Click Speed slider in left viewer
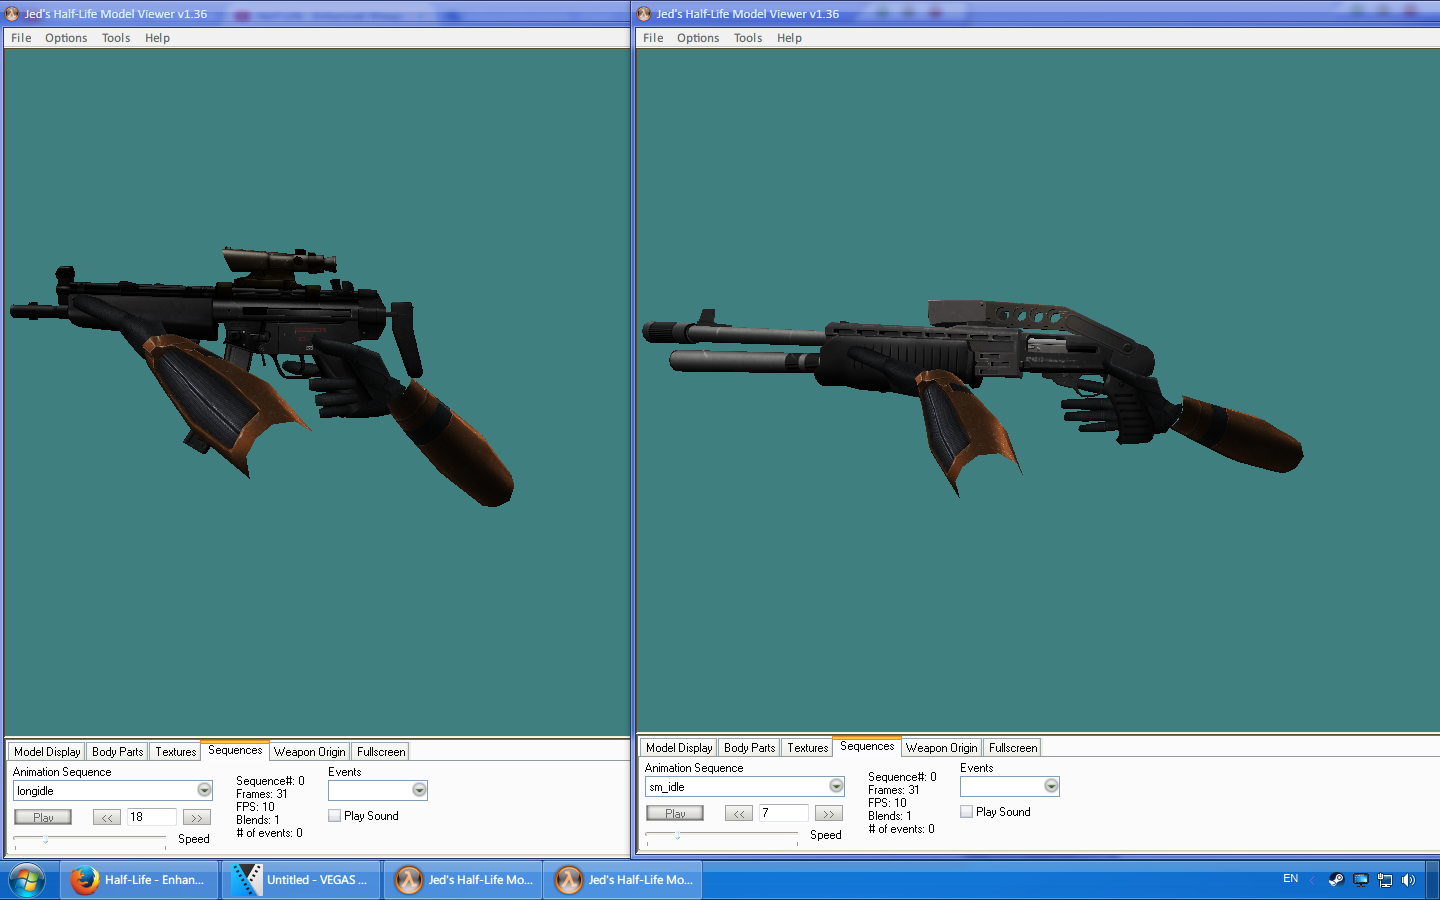The height and width of the screenshot is (900, 1440). click(x=90, y=840)
